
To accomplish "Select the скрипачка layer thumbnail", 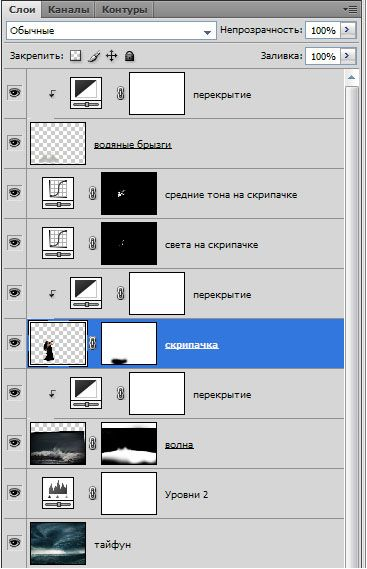I will [x=58, y=343].
